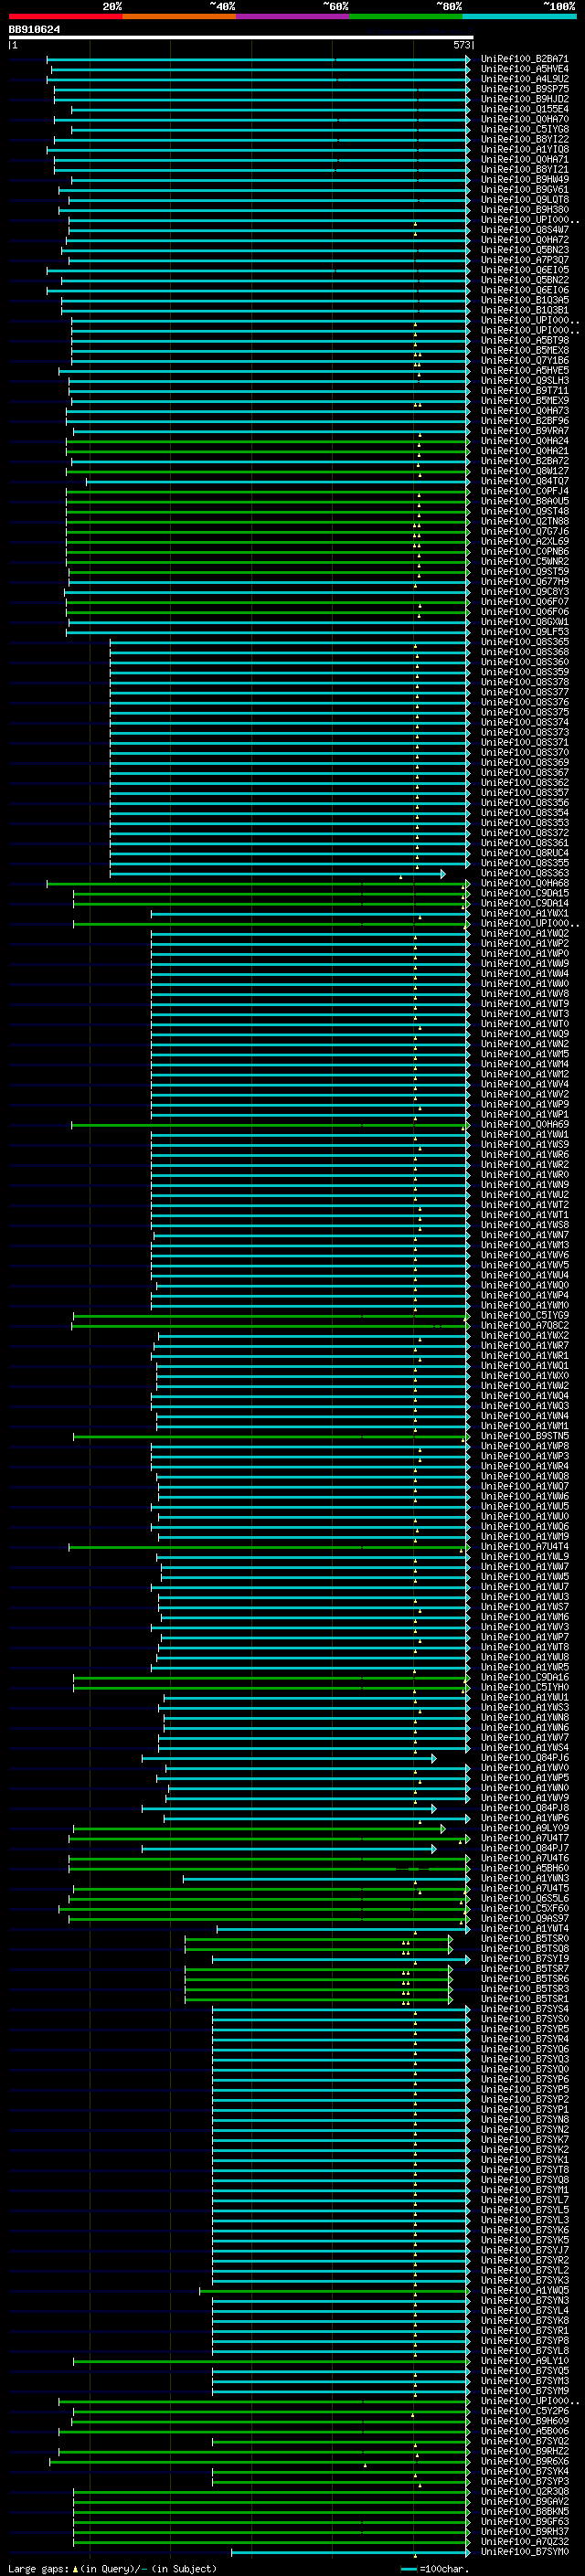The image size is (585, 2576).
Task: Select hit label UniRef100_Q8S4W7
Action: (x=524, y=230)
